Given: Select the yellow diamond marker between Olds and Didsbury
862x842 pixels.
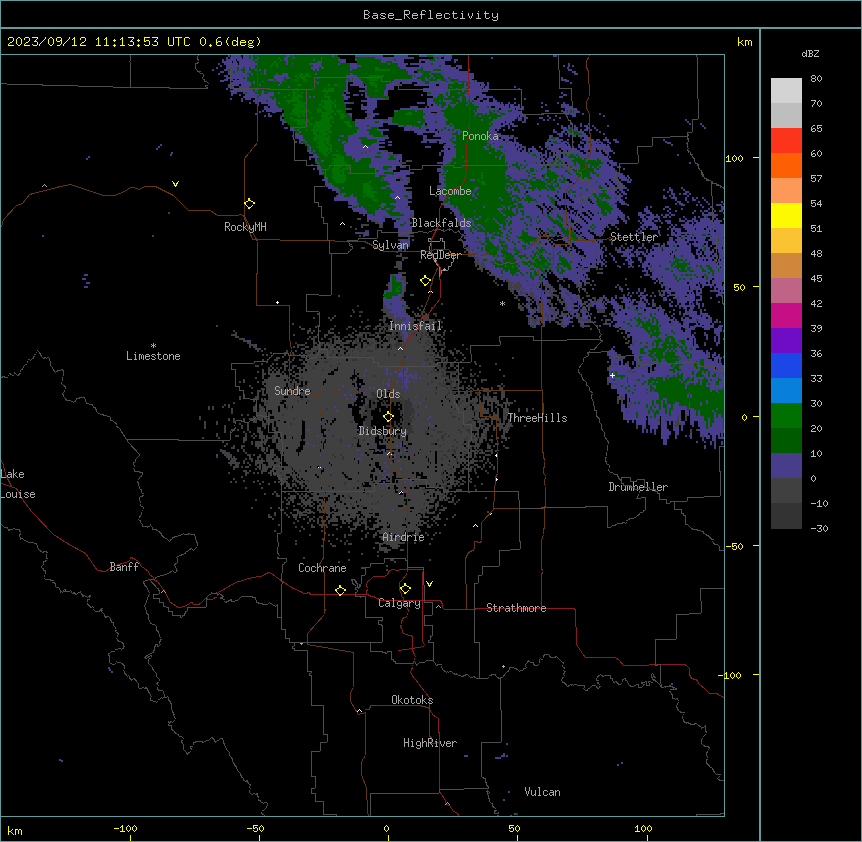Looking at the screenshot, I should click(x=388, y=416).
